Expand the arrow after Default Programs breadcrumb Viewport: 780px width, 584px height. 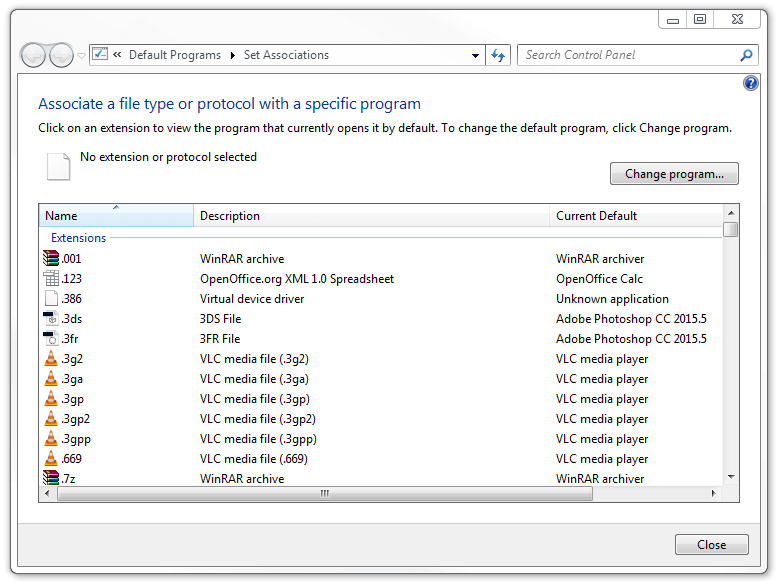(232, 55)
